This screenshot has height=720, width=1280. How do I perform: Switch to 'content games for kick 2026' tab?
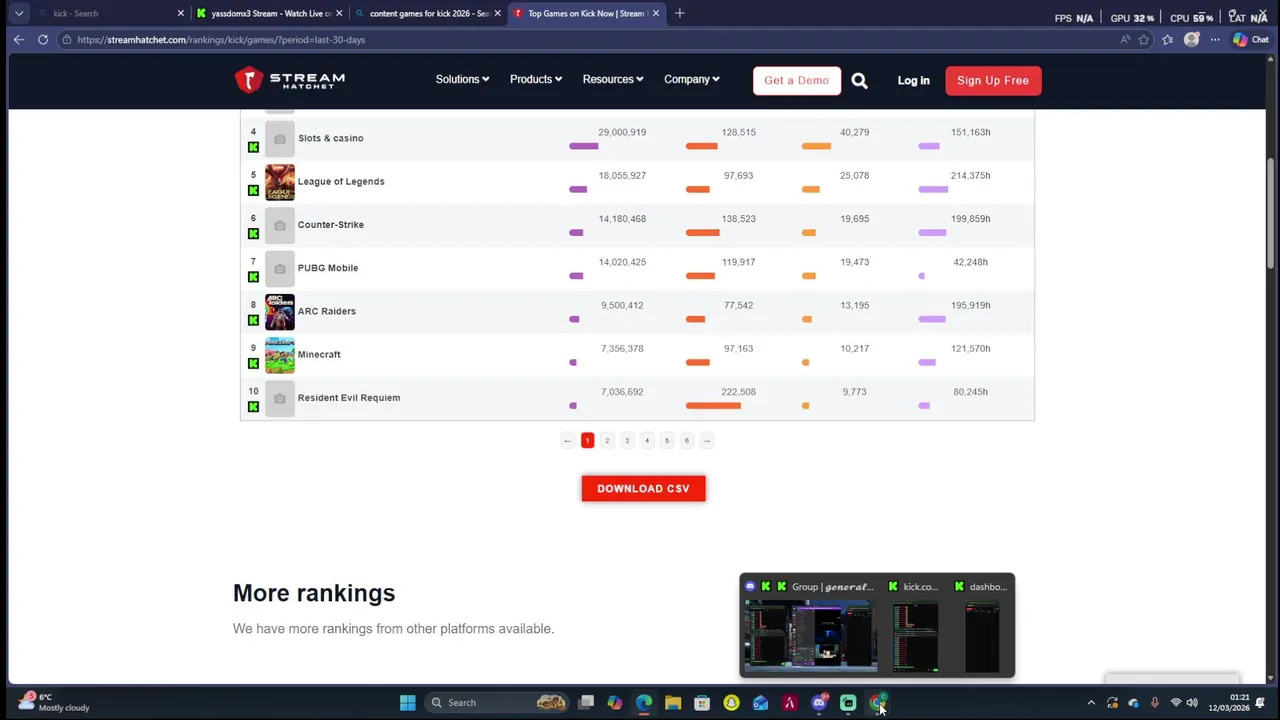(428, 13)
